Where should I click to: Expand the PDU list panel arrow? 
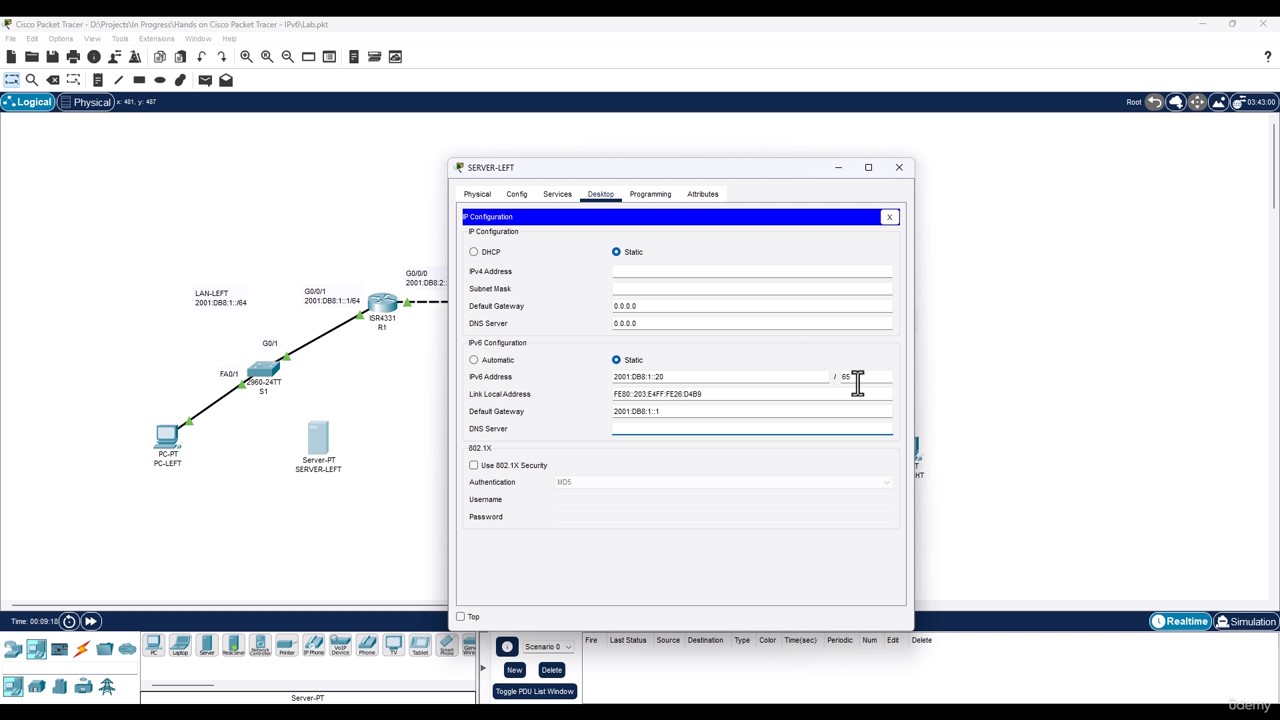(482, 668)
